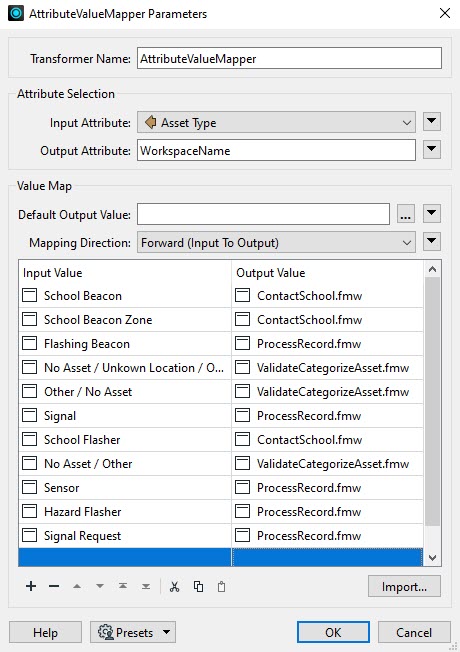Copy selected row using copy icon
Screen dimensions: 460x652
pos(198,586)
